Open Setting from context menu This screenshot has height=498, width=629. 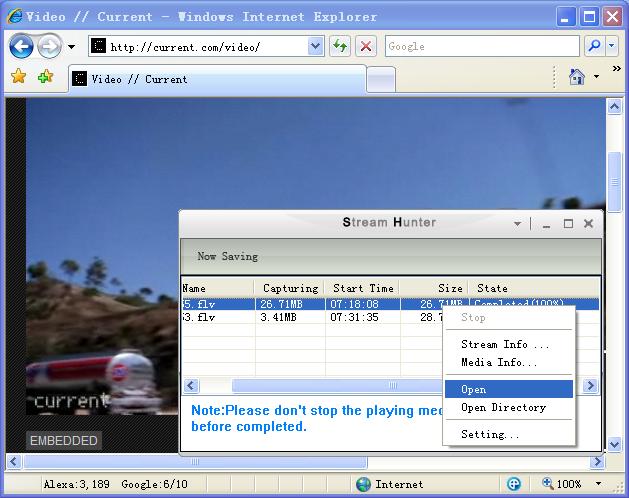click(509, 434)
